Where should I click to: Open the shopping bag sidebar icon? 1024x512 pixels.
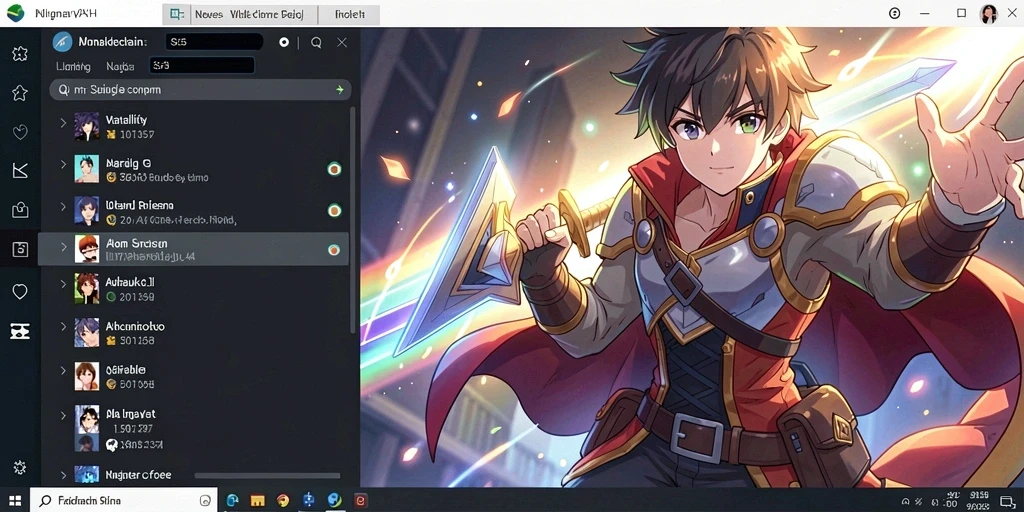pos(20,210)
